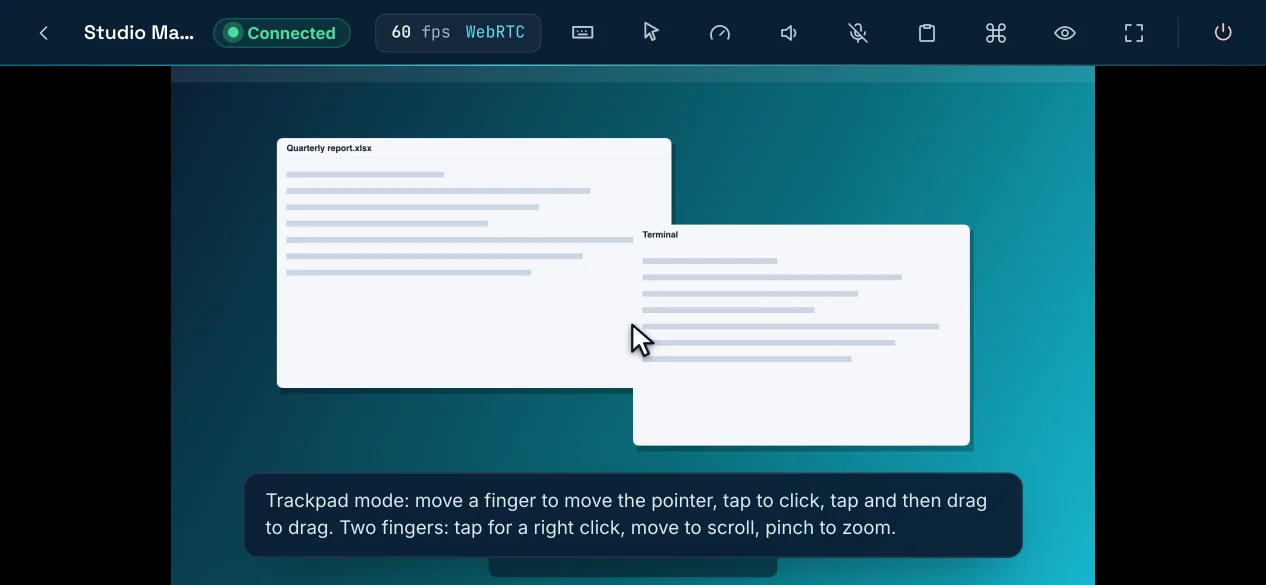Image resolution: width=1266 pixels, height=585 pixels.
Task: Click the Quarterly report.xlsx window title
Action: 329,148
